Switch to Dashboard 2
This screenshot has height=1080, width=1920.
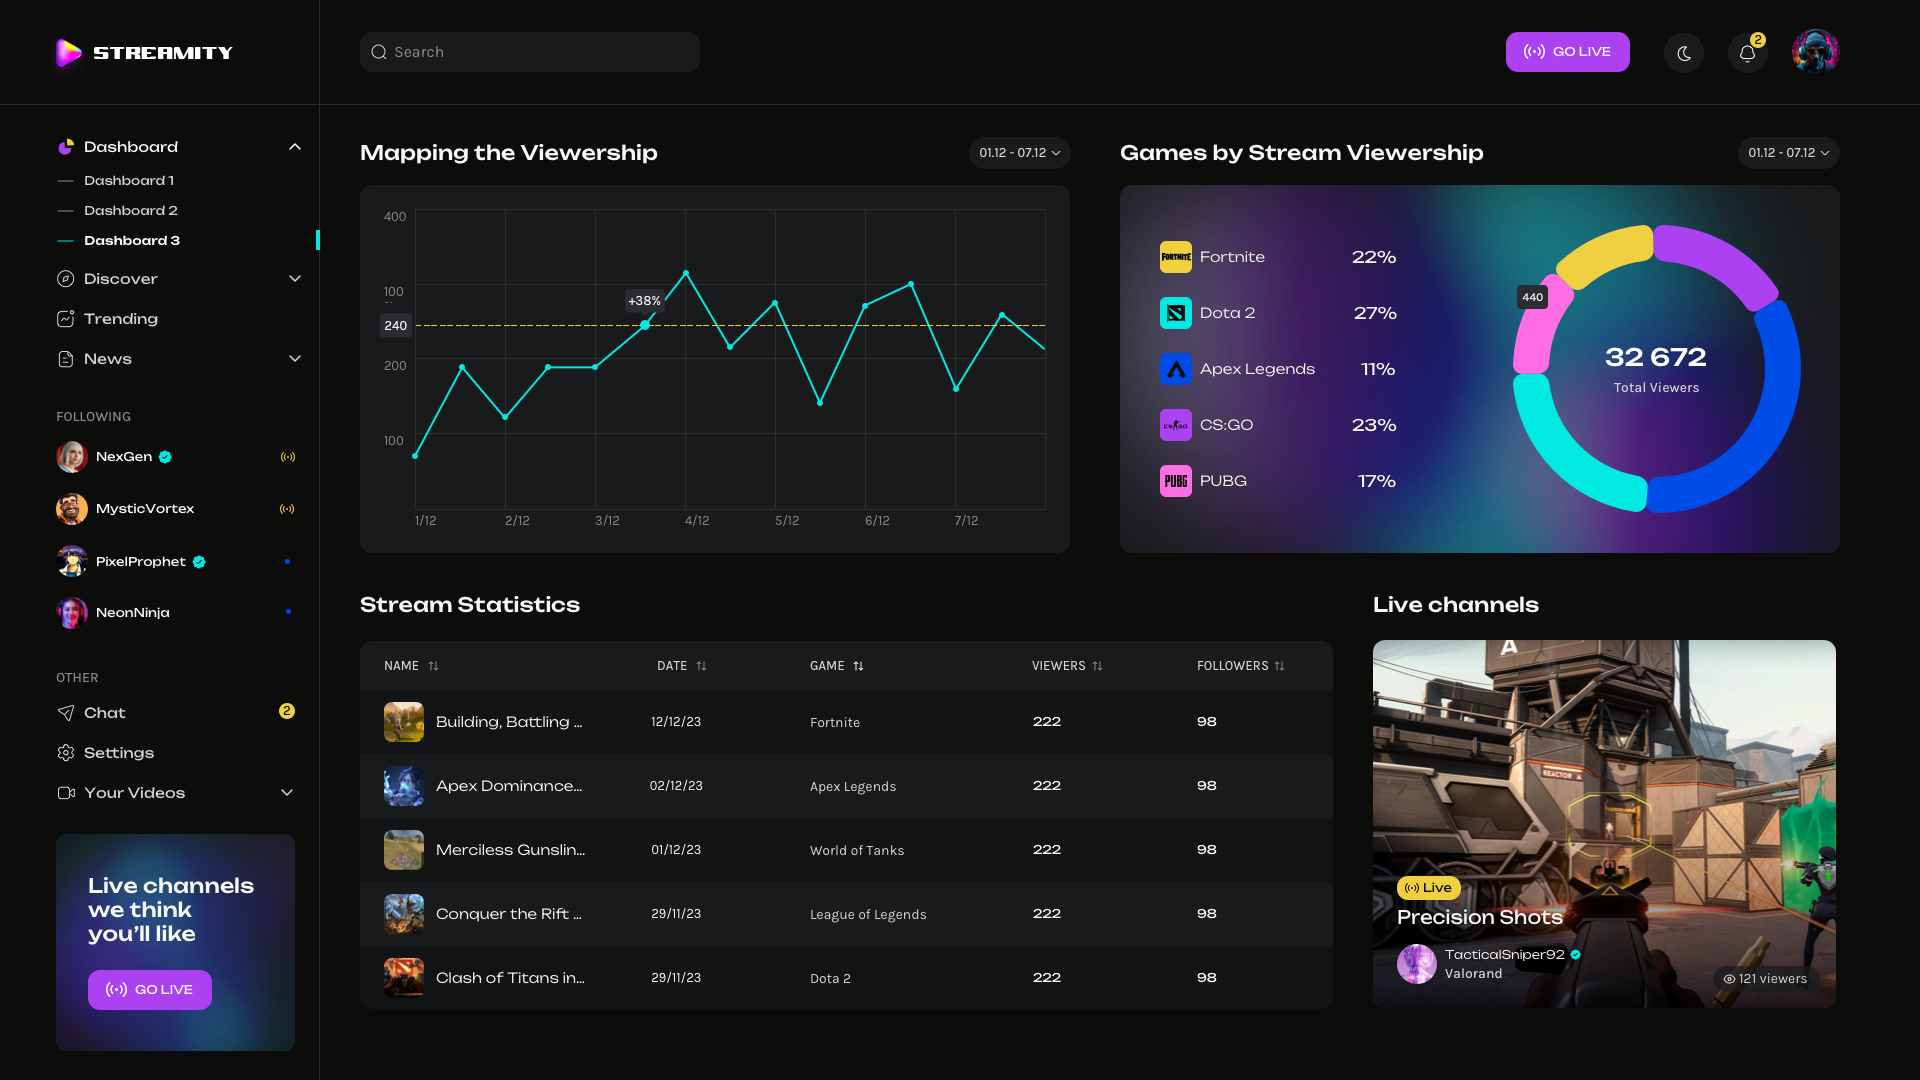(x=131, y=210)
